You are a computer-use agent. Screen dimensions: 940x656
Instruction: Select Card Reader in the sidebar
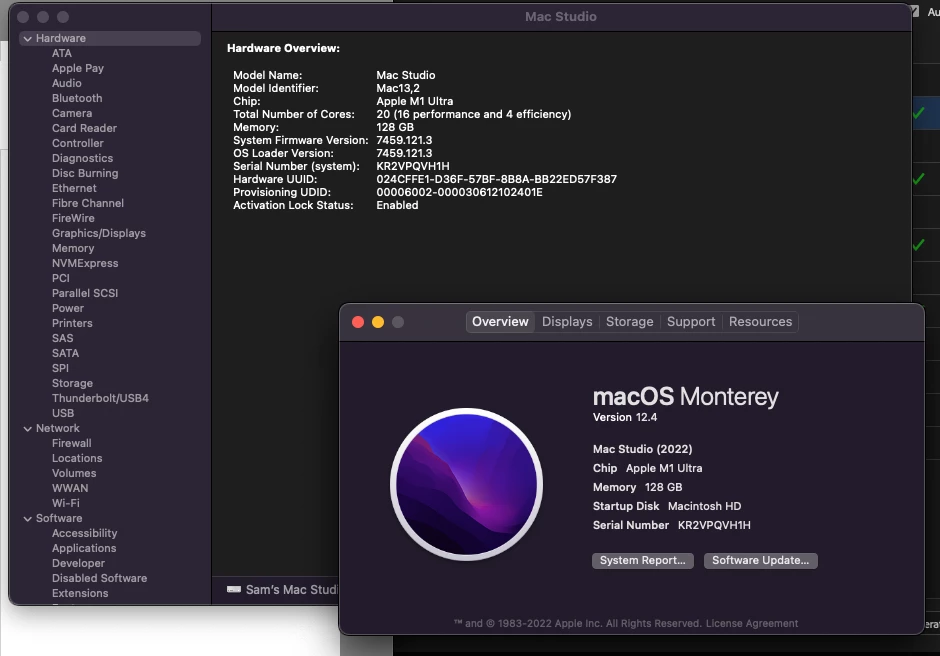(85, 128)
